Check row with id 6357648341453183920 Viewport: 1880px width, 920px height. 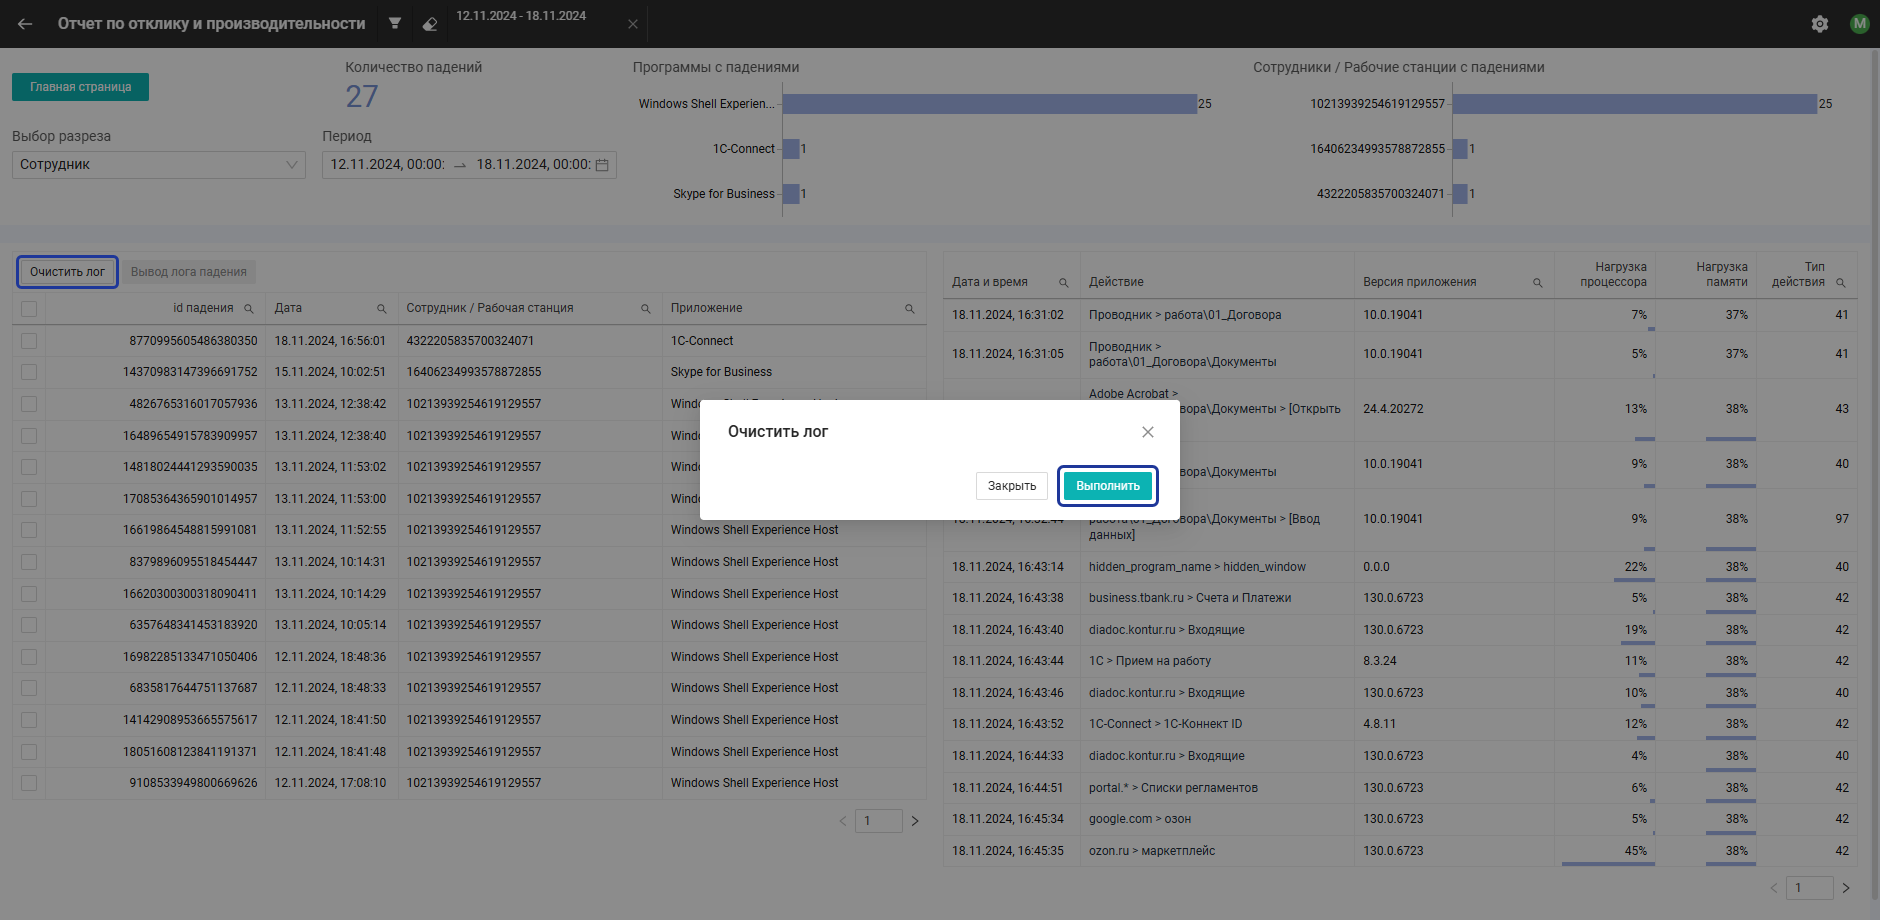[x=29, y=625]
